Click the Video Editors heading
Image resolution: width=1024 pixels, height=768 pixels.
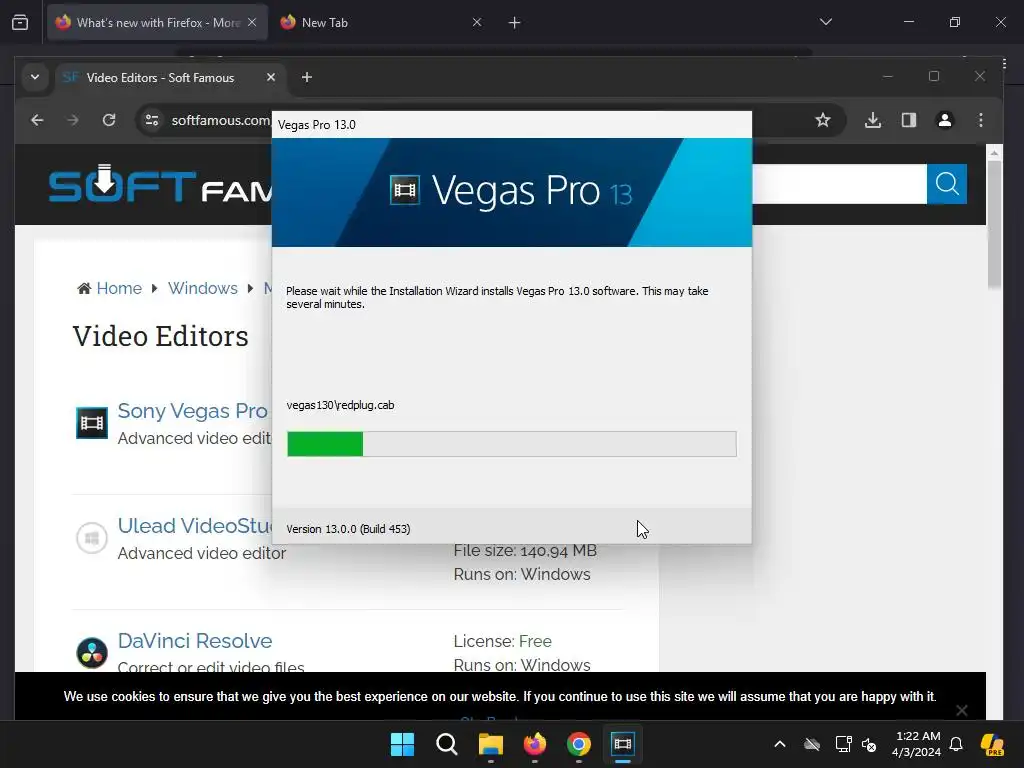click(x=161, y=336)
